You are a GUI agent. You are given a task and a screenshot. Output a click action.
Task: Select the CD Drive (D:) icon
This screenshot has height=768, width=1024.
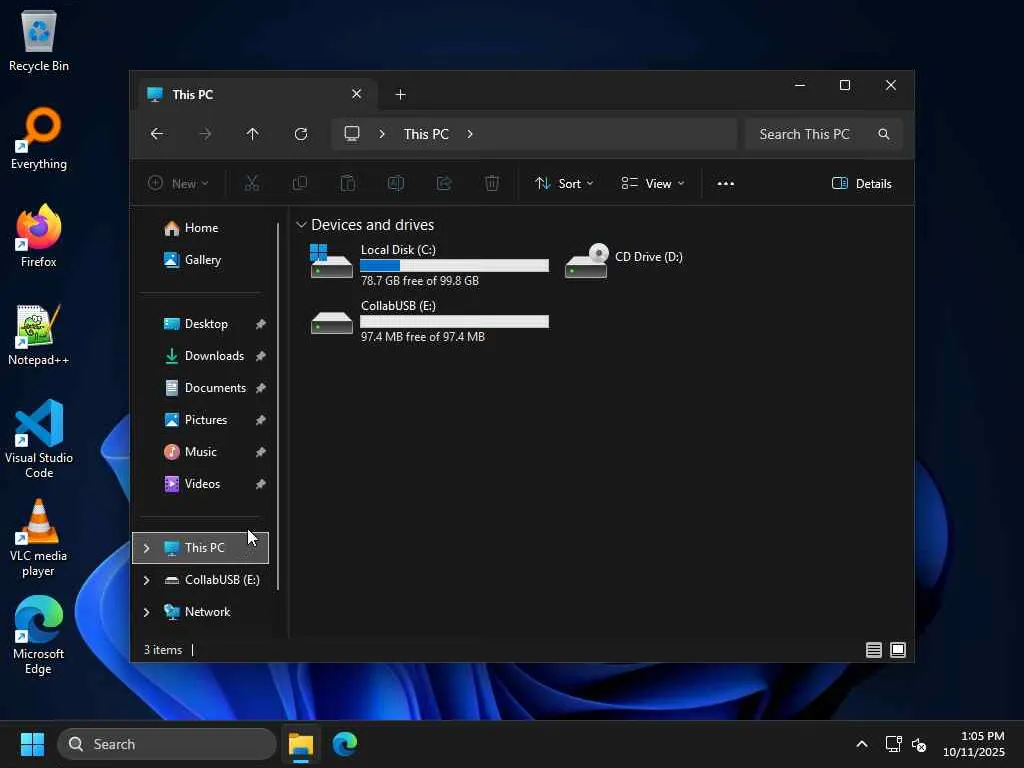coord(586,261)
